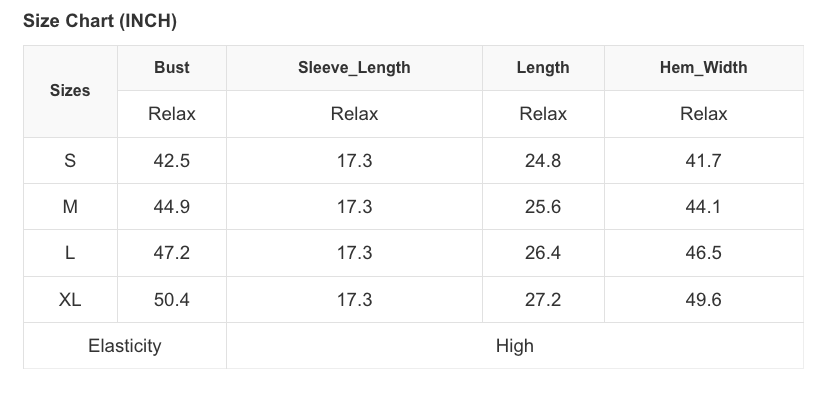Click the Elasticity row label
This screenshot has height=400, width=834.
125,346
